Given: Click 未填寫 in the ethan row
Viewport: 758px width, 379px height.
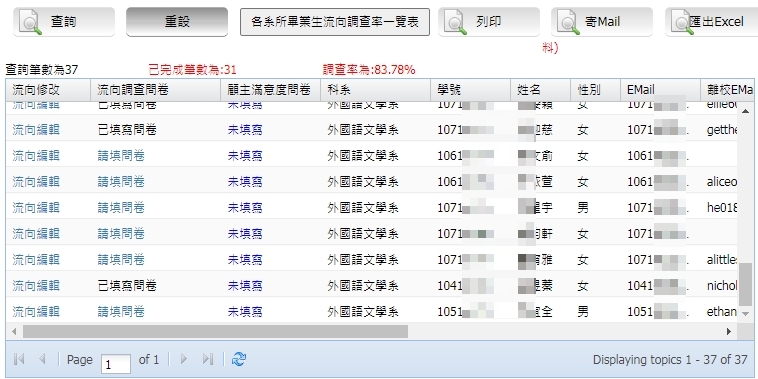Looking at the screenshot, I should 245,312.
